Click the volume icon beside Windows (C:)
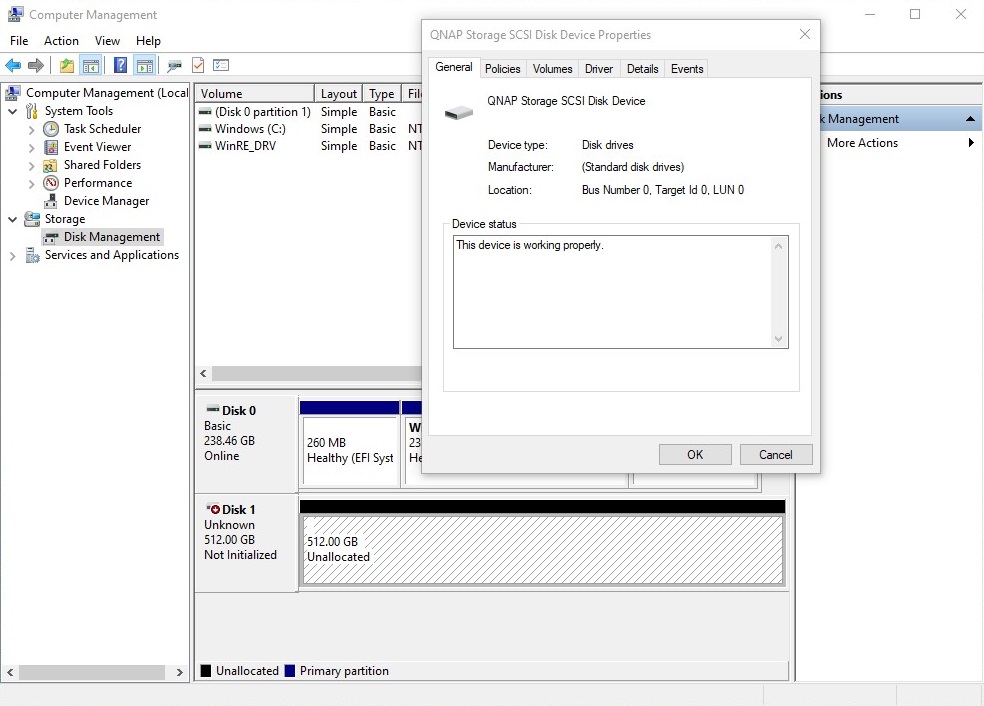Screen dimensions: 984x706 [205, 129]
